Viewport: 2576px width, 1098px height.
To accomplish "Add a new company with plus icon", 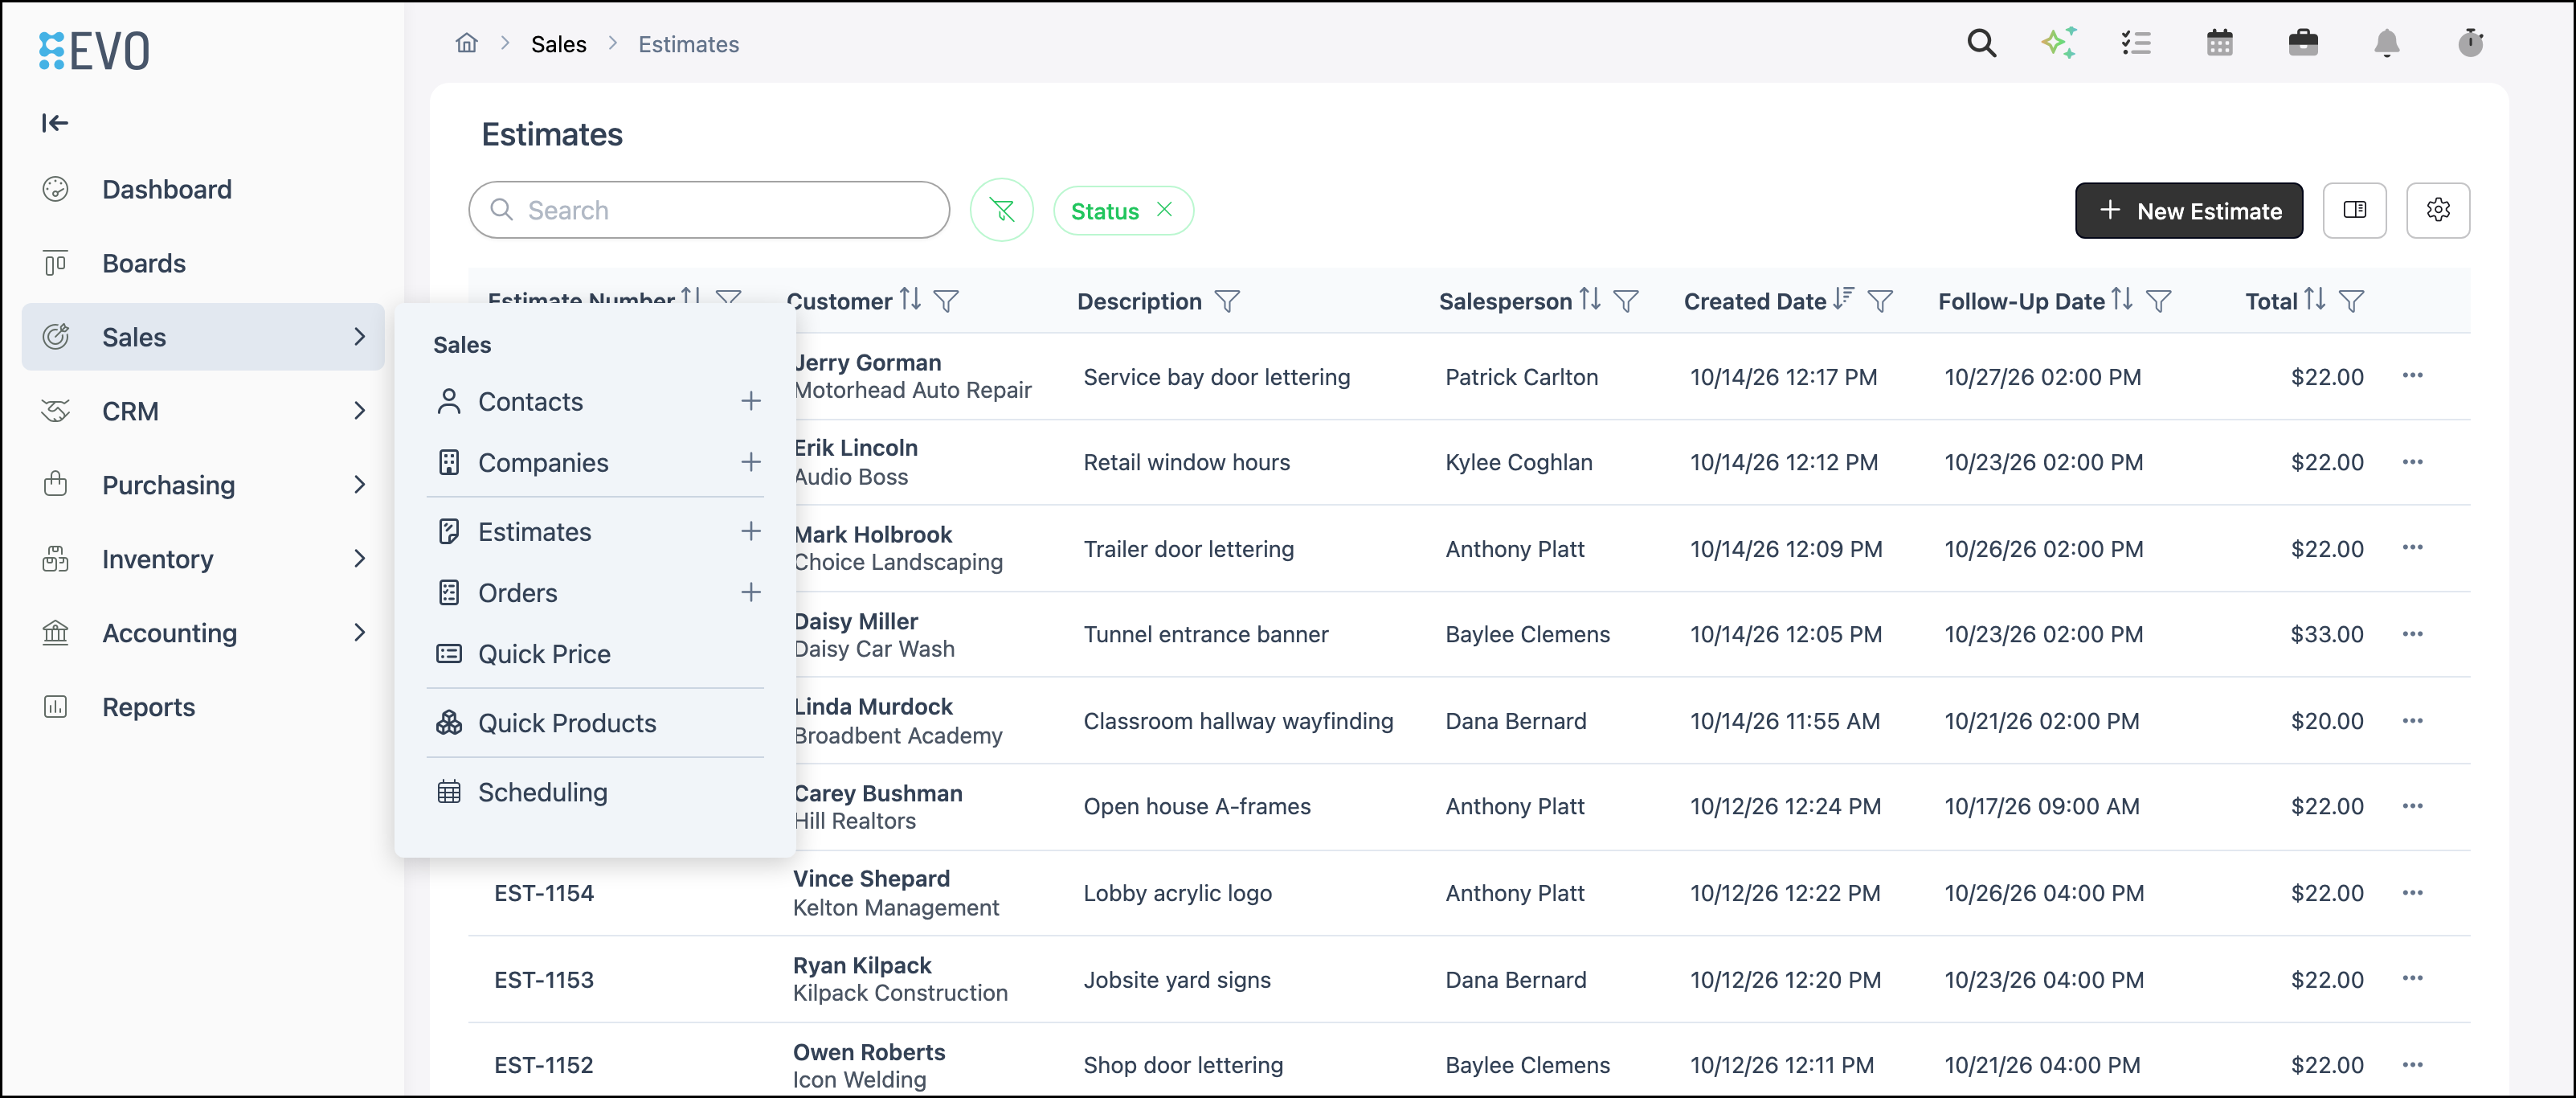I will (750, 462).
